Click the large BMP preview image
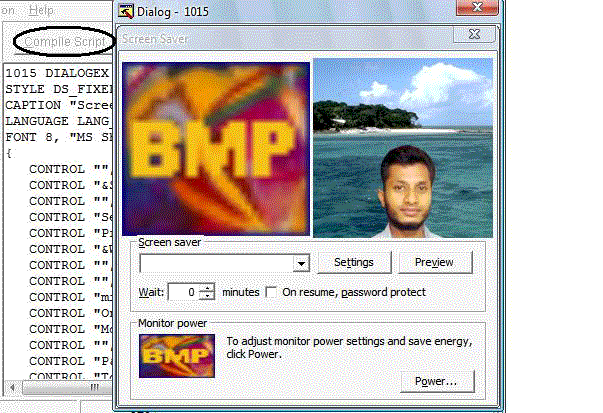 [x=216, y=149]
